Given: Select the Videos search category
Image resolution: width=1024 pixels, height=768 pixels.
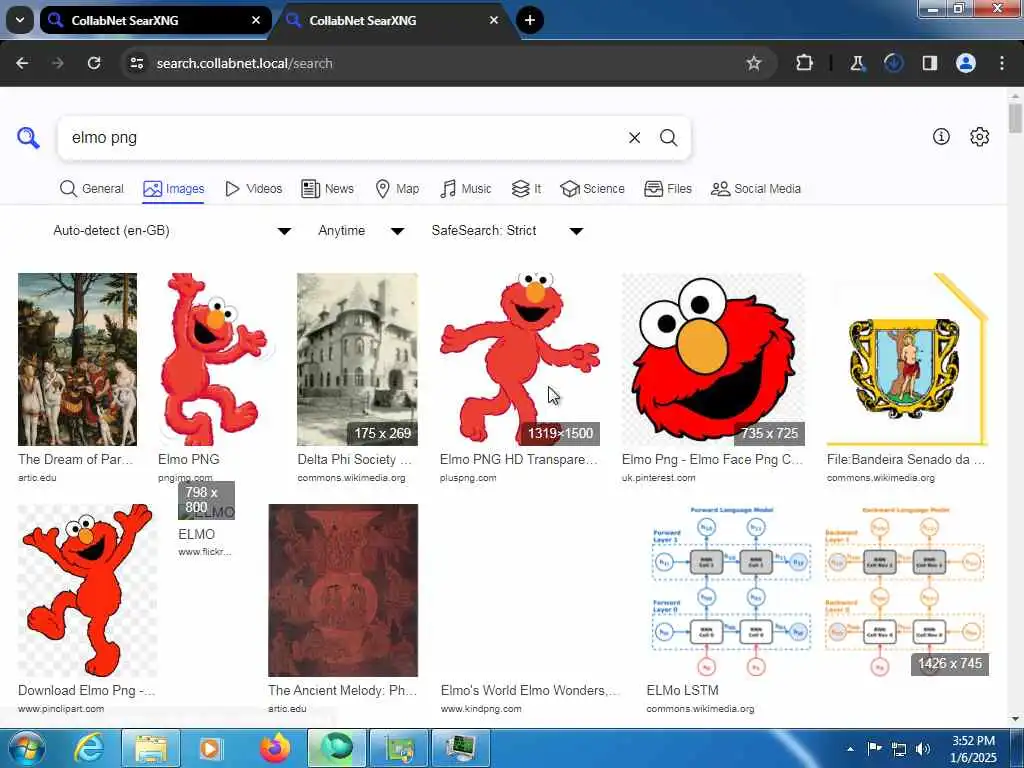Looking at the screenshot, I should (253, 189).
